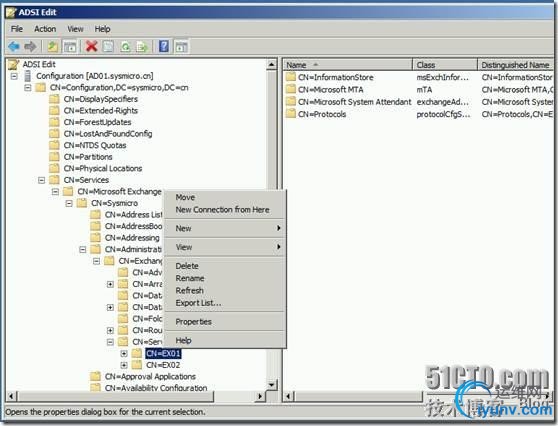
Task: Click the Back arrow toolbar icon
Action: click(x=14, y=47)
